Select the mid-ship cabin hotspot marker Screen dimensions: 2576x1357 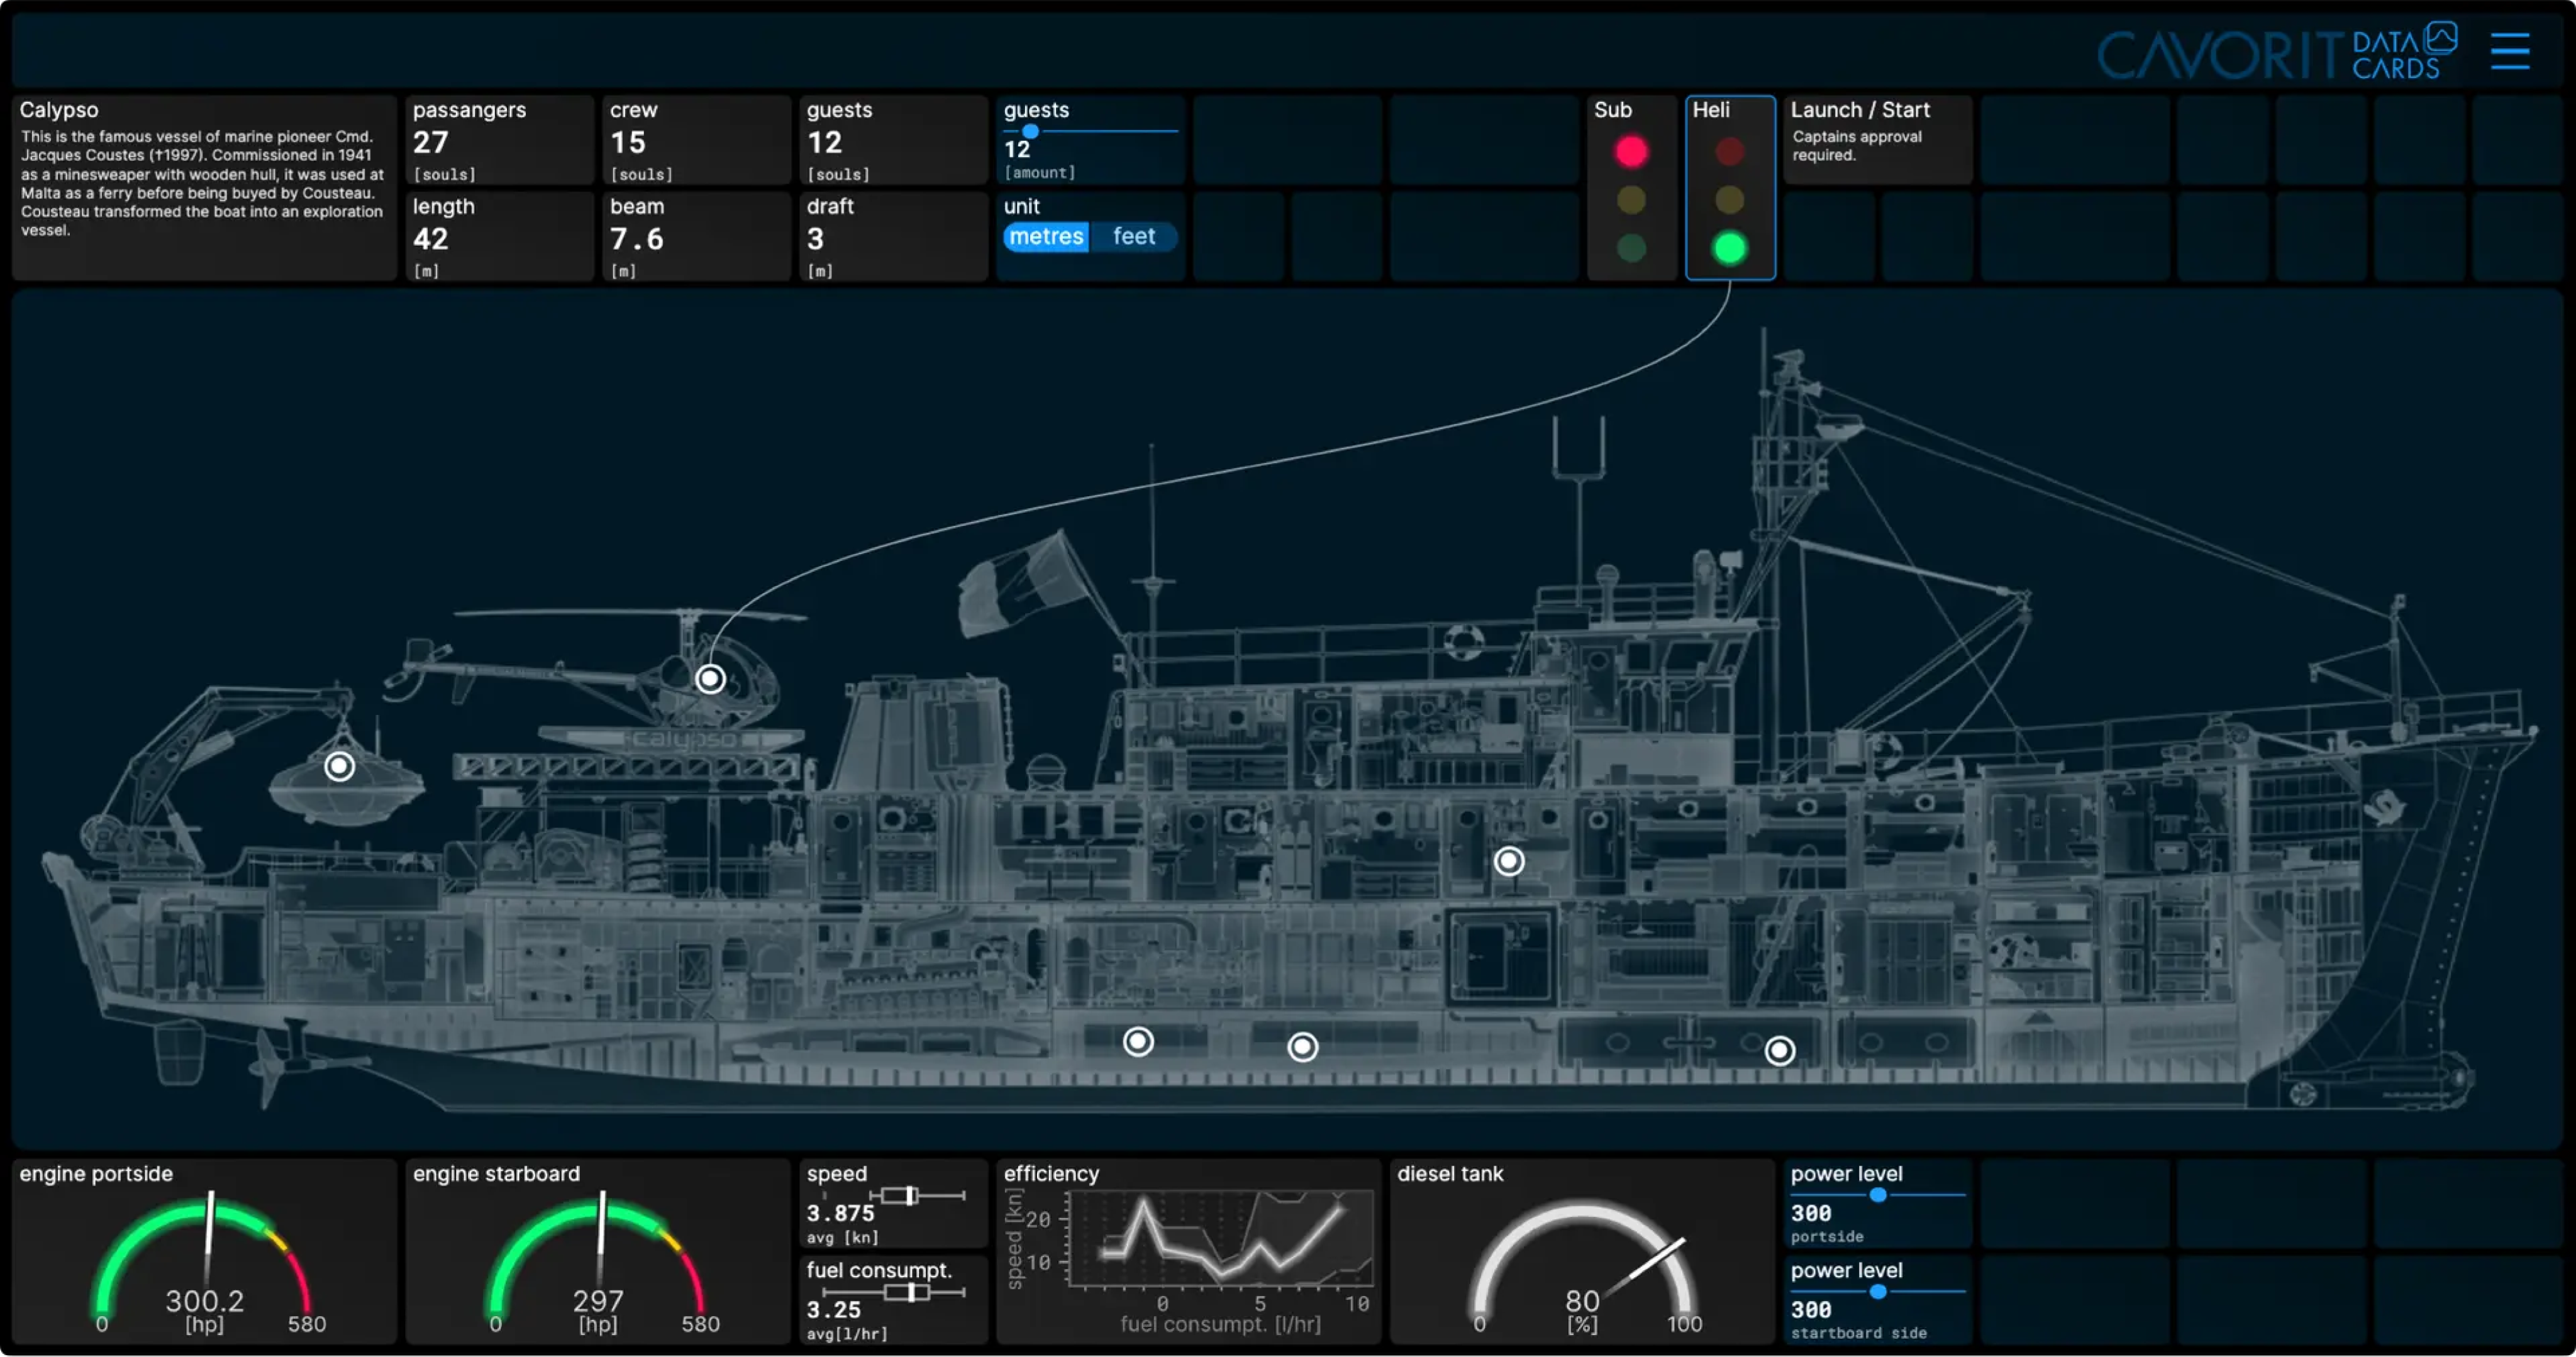(1508, 861)
